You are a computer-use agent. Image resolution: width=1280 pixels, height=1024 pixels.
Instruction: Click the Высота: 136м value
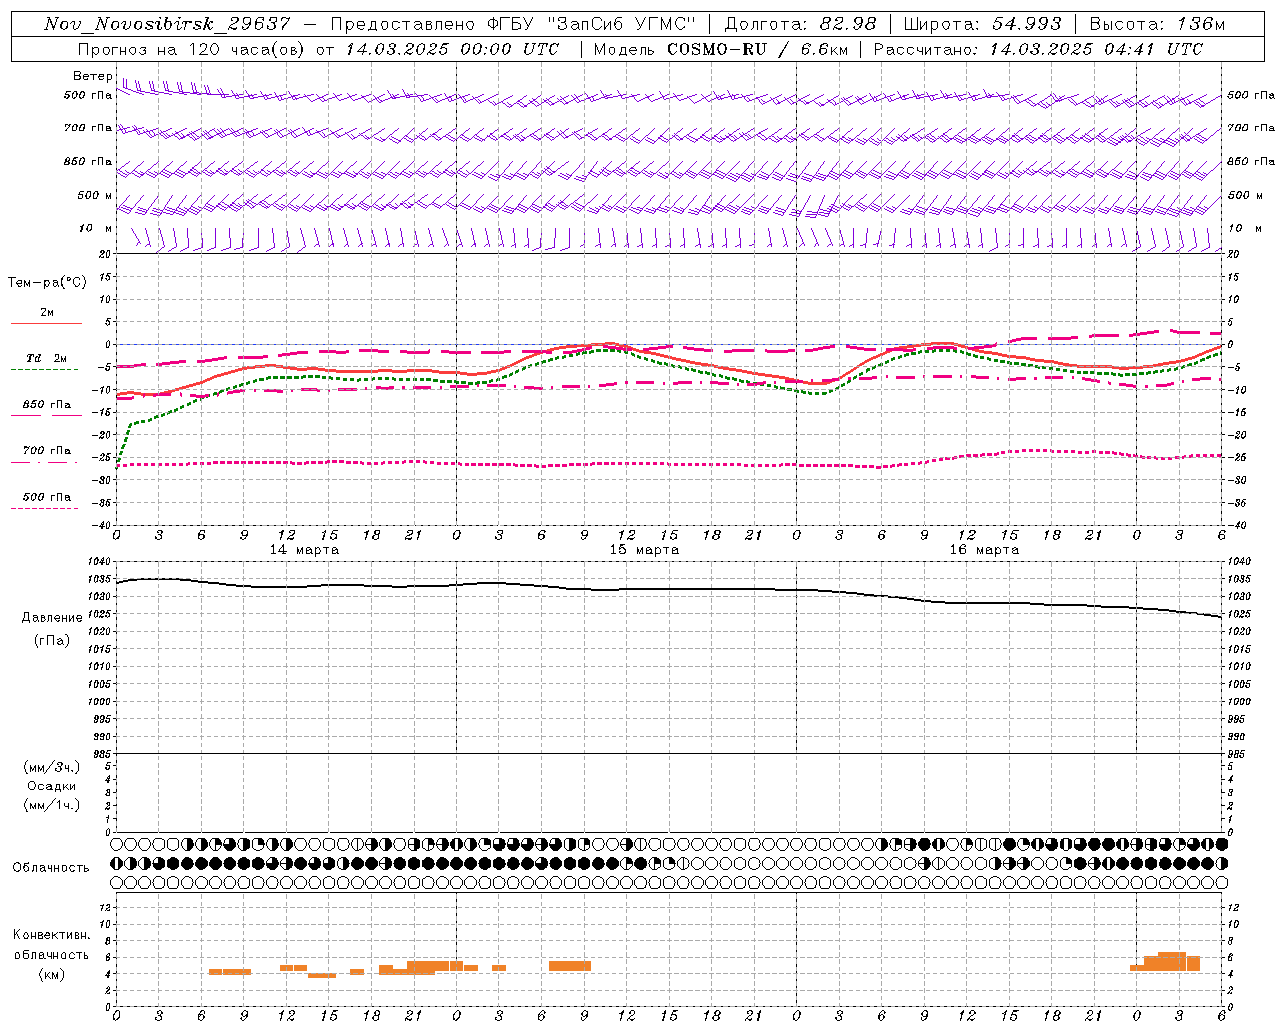pyautogui.click(x=1157, y=24)
